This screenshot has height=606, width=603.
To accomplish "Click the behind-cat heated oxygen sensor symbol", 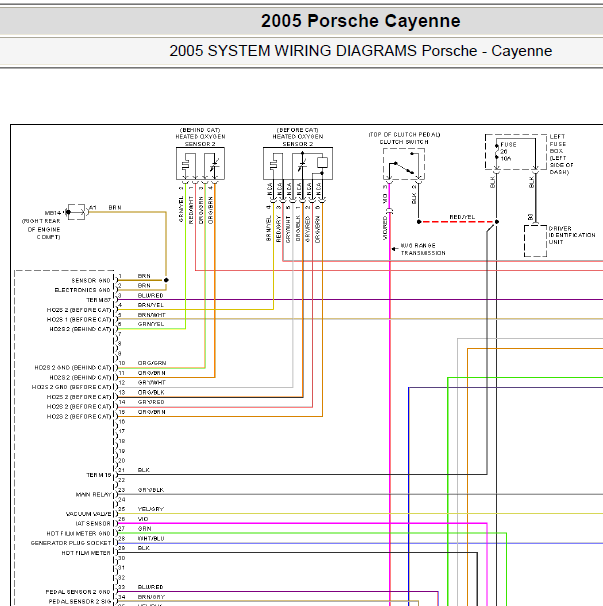I will (x=200, y=163).
